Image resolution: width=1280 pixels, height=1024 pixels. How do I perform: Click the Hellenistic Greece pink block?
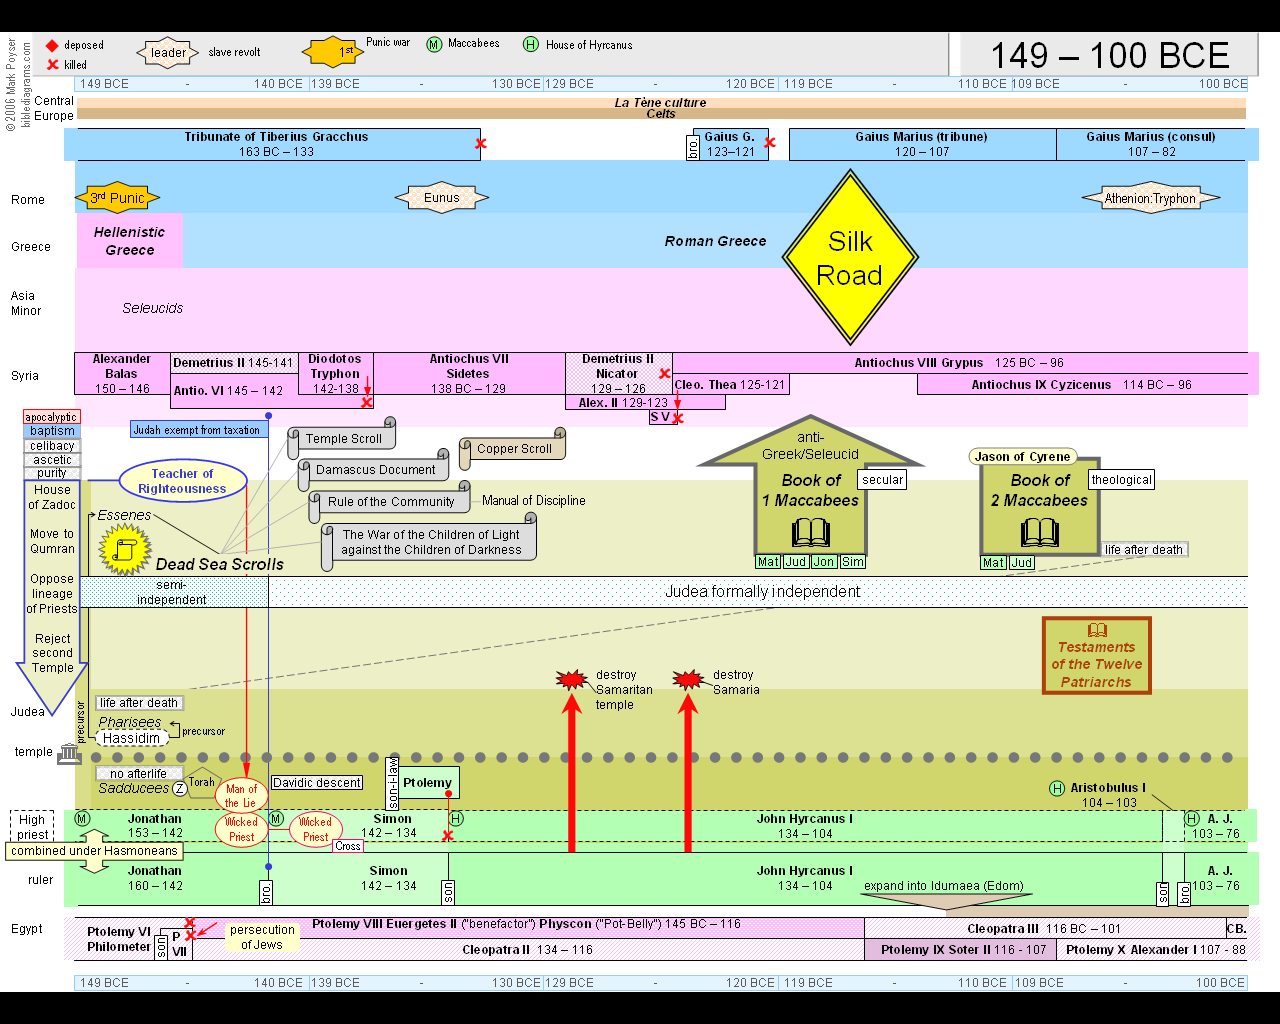pyautogui.click(x=130, y=241)
